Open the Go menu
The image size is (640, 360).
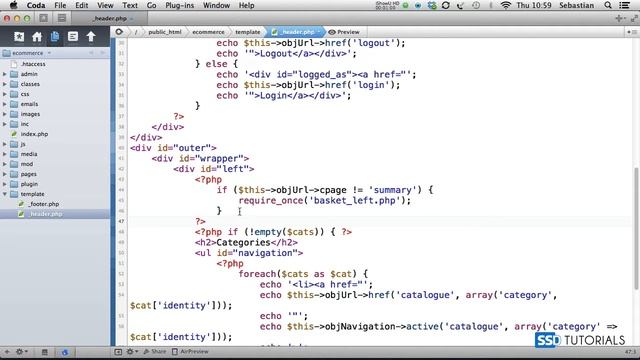151,5
